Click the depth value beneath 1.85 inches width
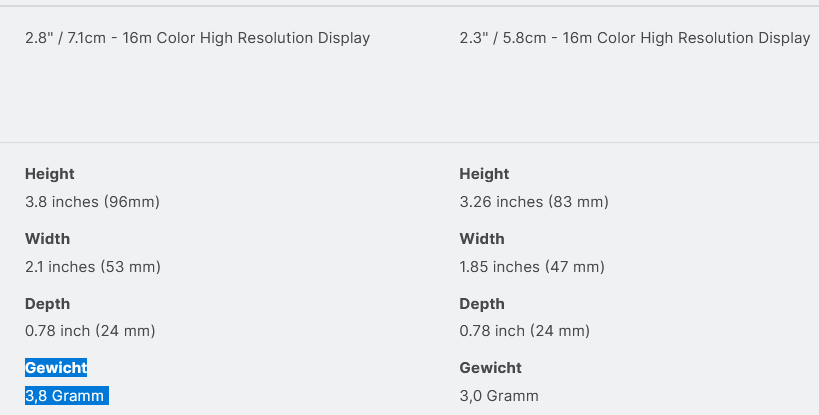Screen dimensions: 819x415 tap(524, 331)
